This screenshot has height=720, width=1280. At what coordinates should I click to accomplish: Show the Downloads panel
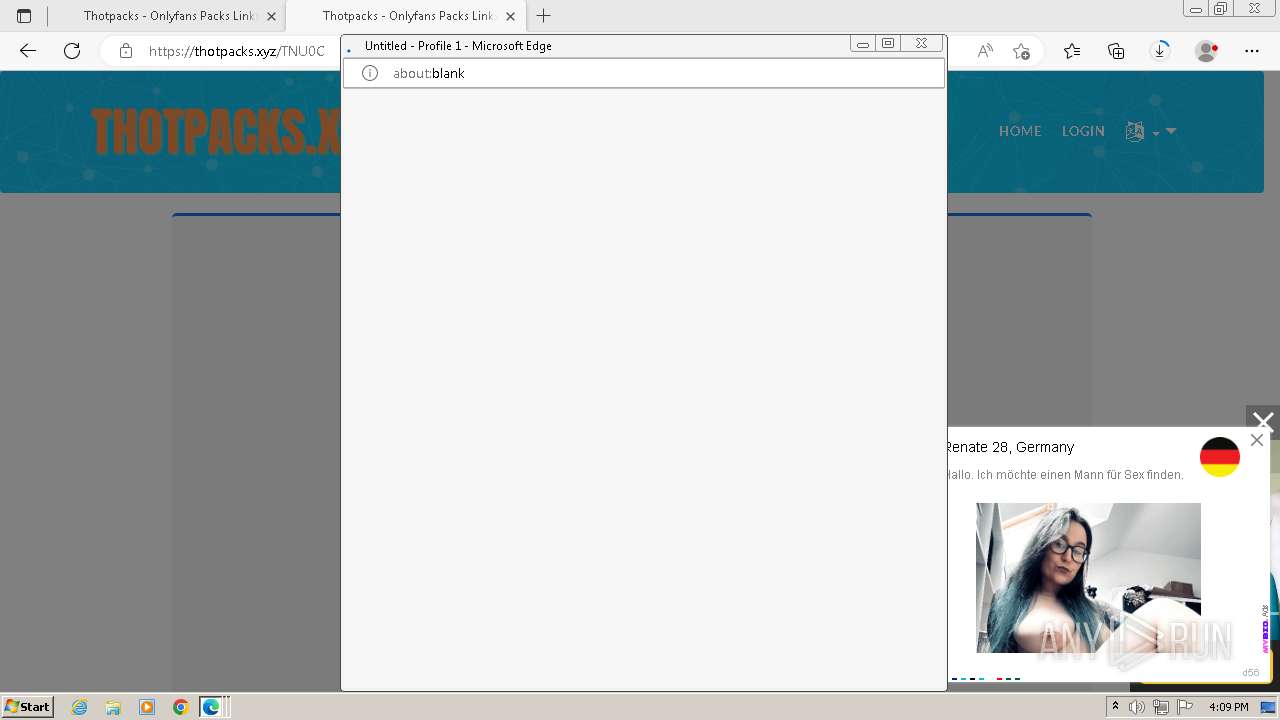1160,51
